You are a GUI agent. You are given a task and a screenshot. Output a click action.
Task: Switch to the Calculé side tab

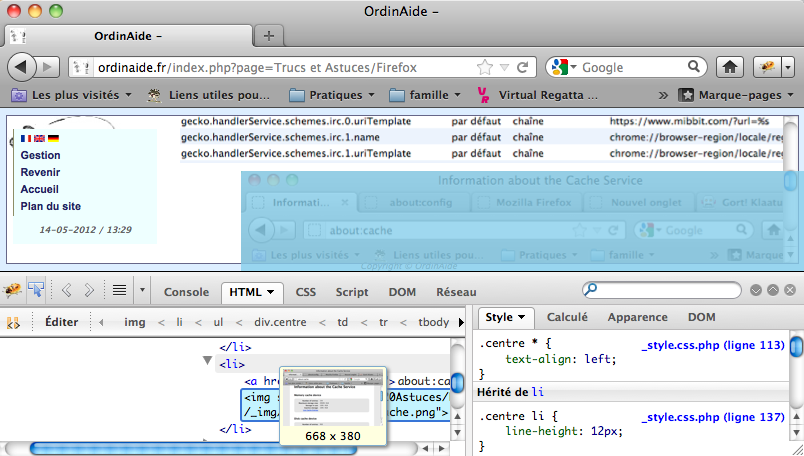567,317
